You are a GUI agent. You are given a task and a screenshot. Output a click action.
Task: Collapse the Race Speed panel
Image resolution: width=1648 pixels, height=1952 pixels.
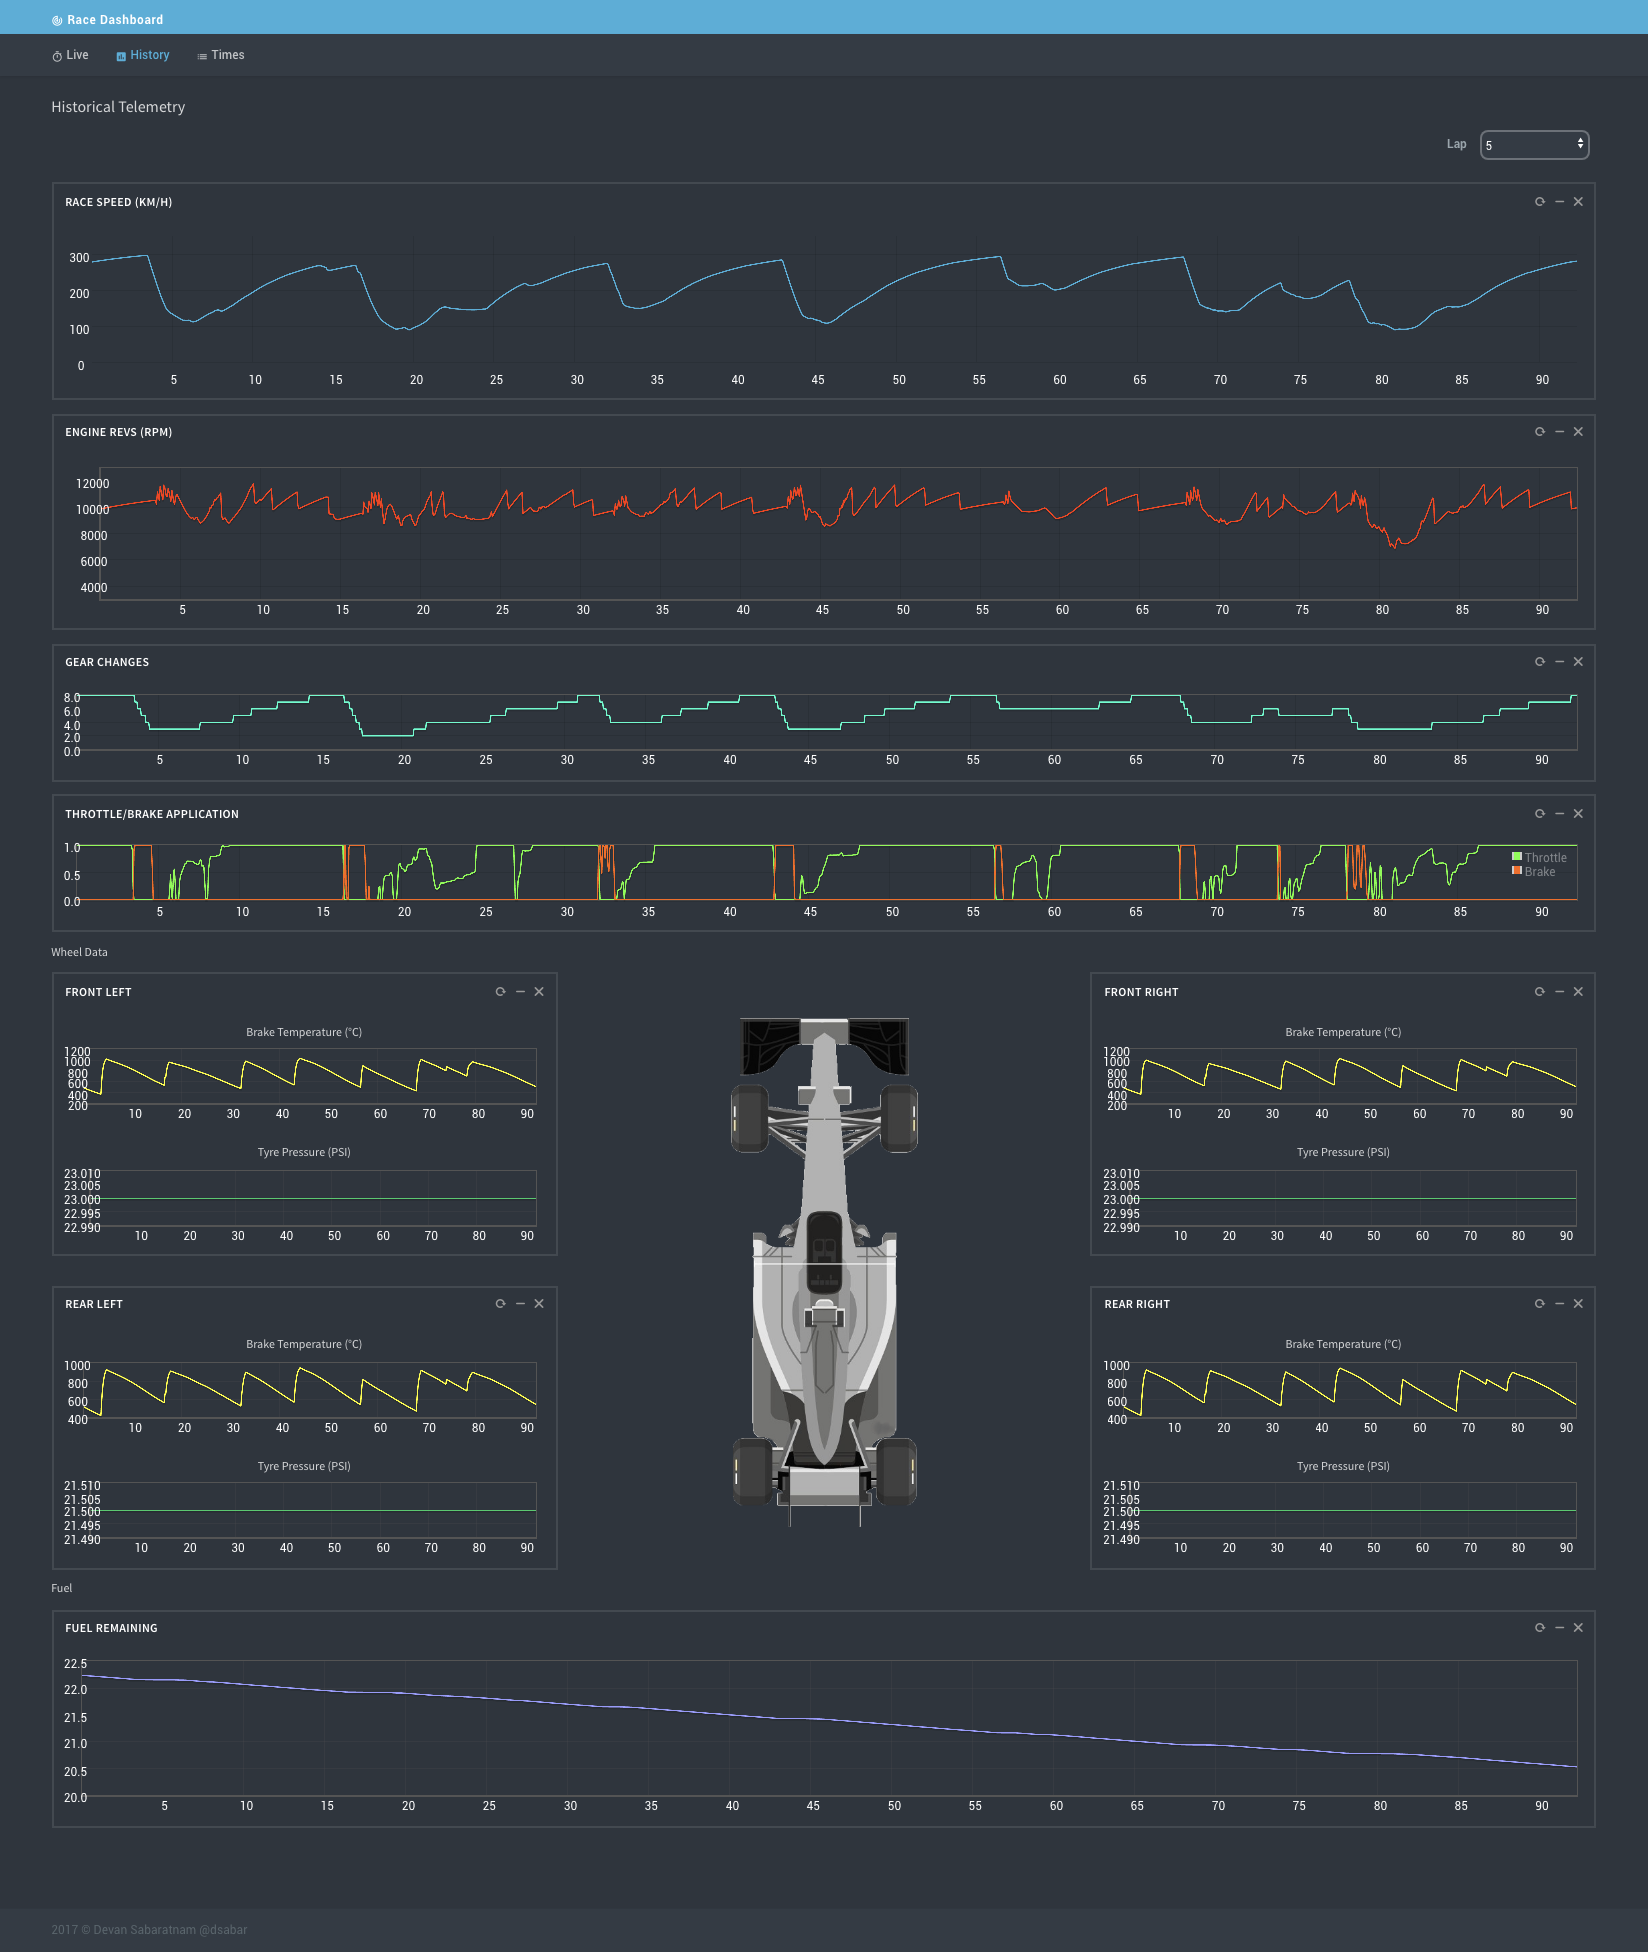tap(1559, 202)
